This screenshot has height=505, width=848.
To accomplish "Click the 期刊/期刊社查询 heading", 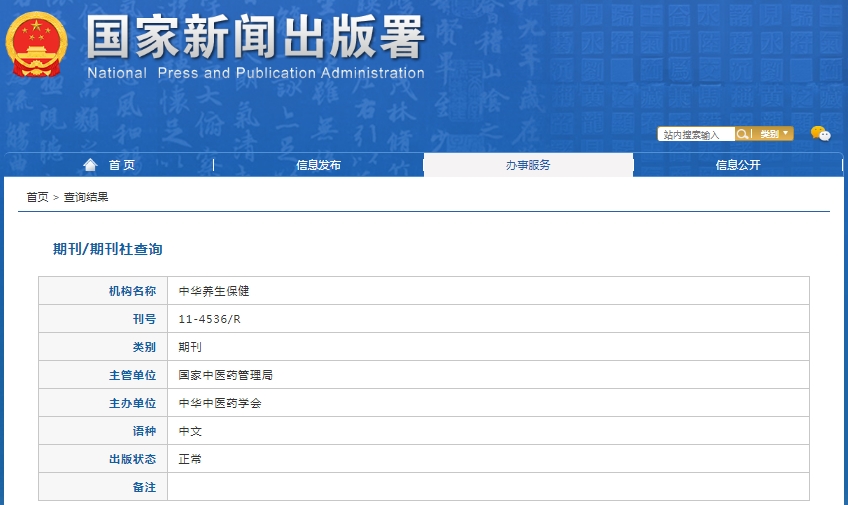I will (107, 249).
